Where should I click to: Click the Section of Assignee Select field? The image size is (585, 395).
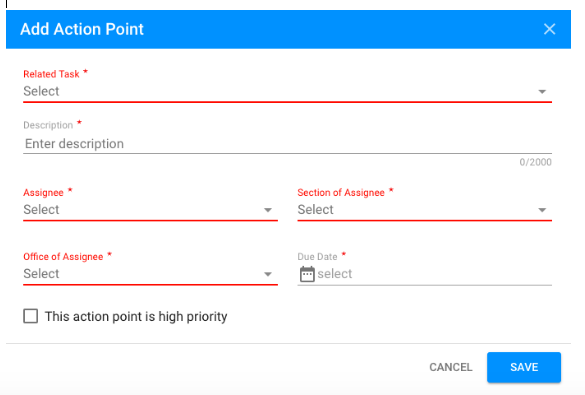425,210
